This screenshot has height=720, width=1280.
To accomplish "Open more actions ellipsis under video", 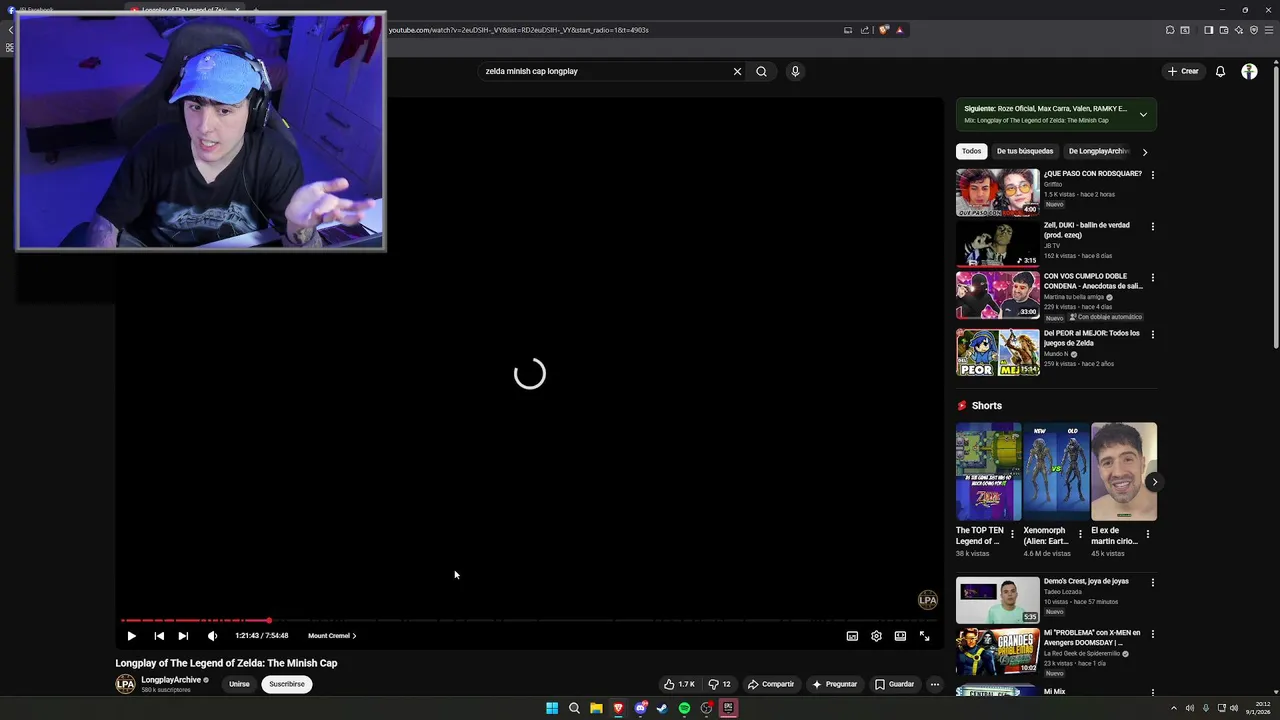I will pyautogui.click(x=934, y=684).
